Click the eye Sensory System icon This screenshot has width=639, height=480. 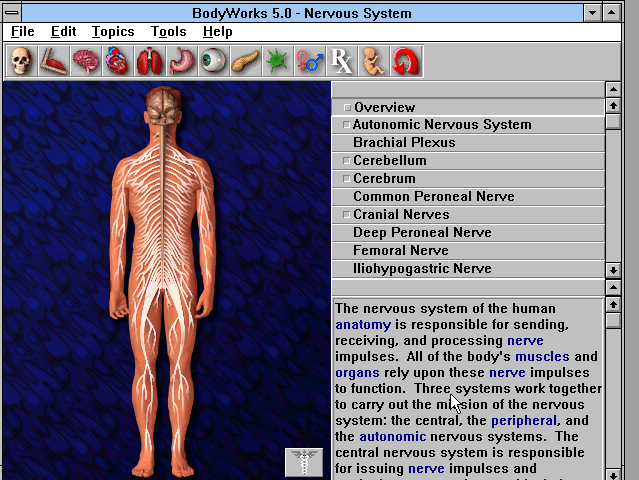(x=213, y=62)
